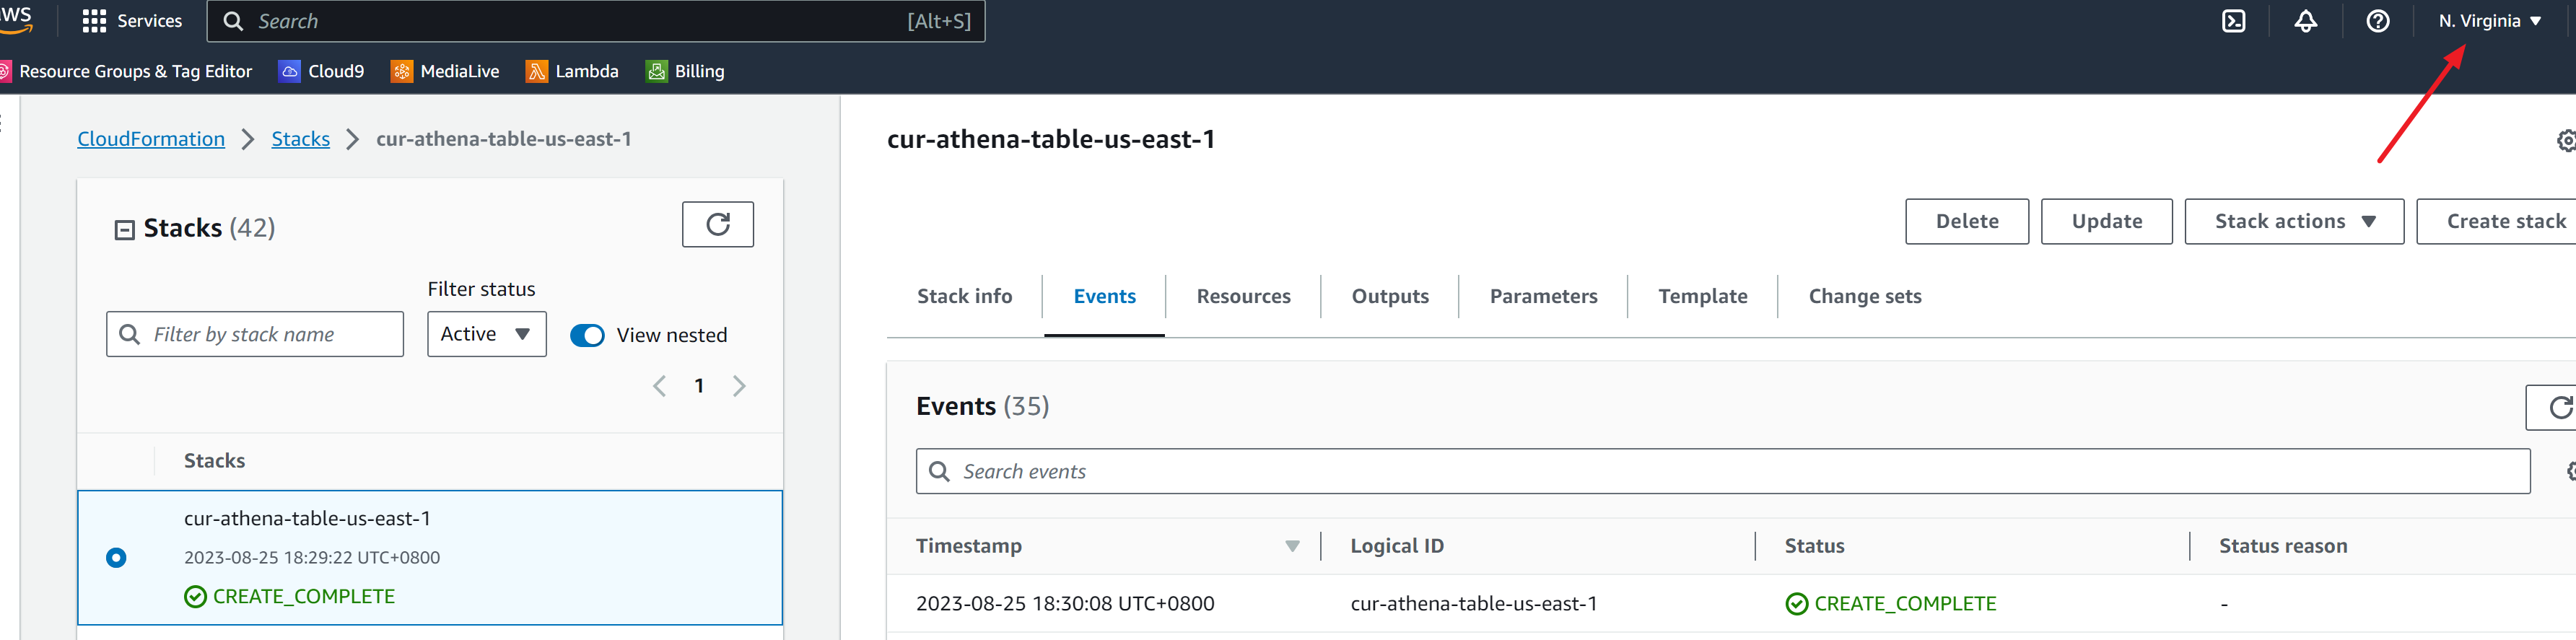Refresh the Stacks list
2576x640 pixels.
click(x=717, y=224)
